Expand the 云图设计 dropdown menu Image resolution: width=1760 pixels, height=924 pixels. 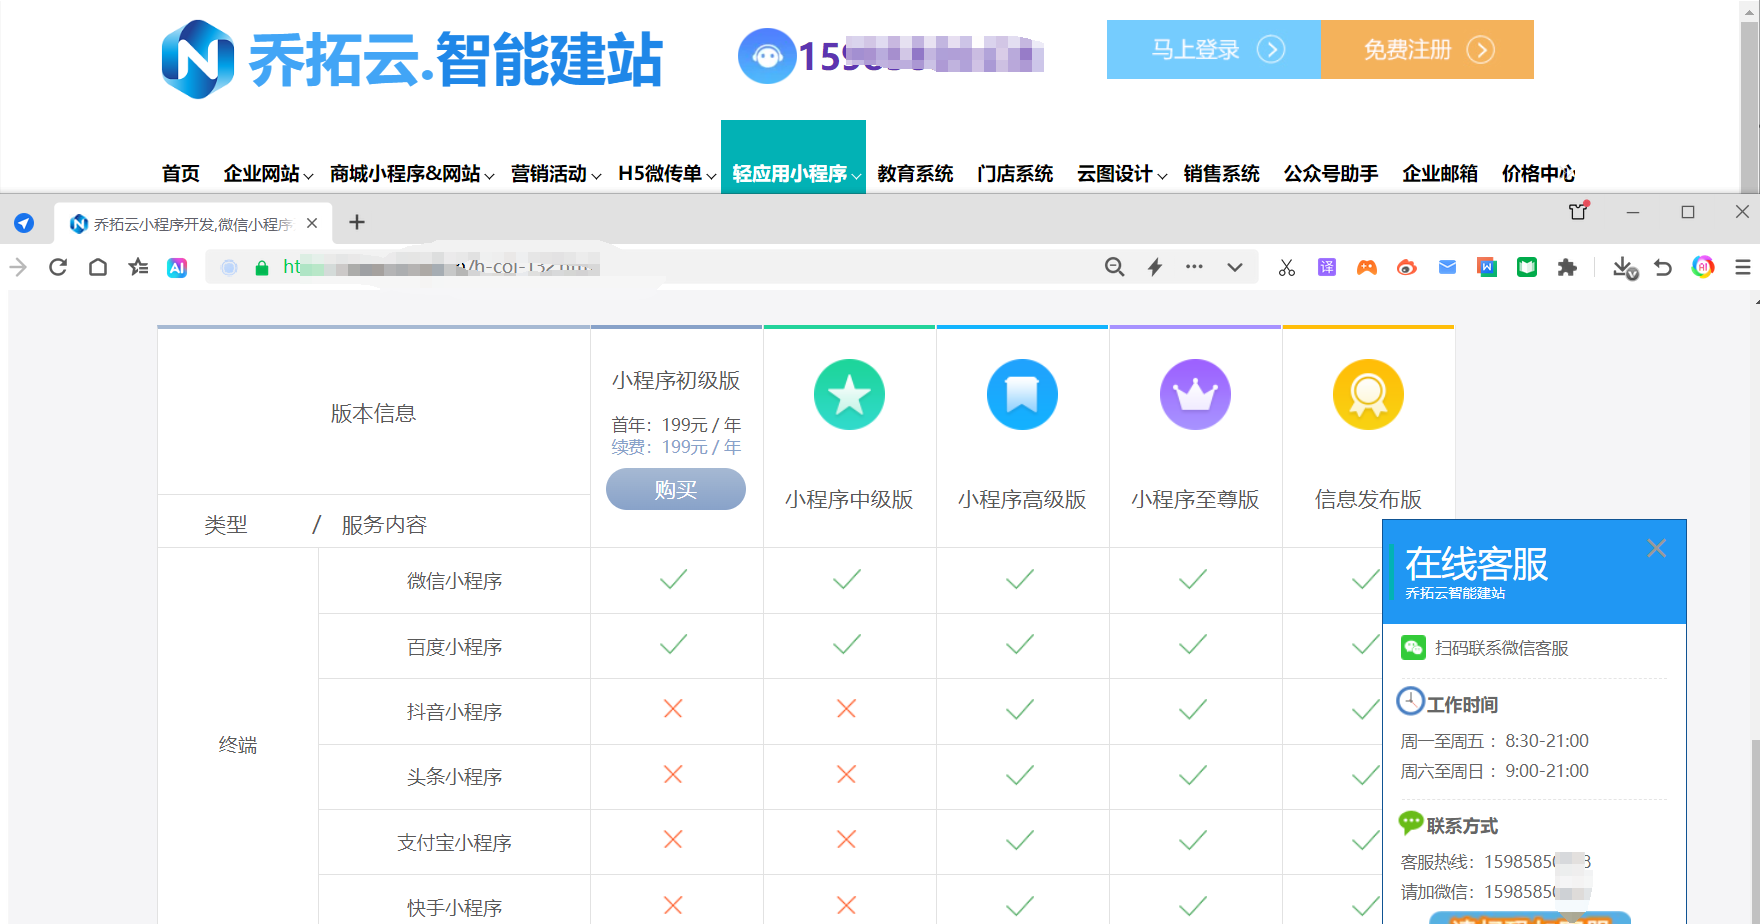pyautogui.click(x=1122, y=174)
